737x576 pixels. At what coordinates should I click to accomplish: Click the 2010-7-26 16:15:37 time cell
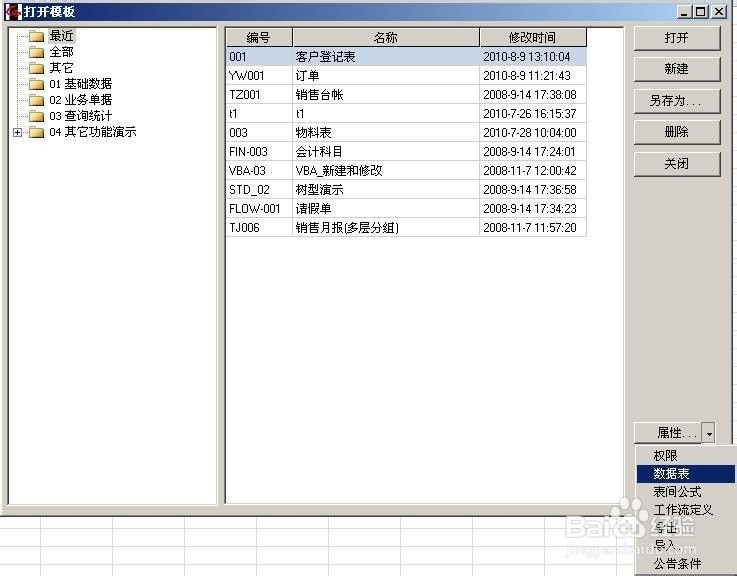coord(533,114)
